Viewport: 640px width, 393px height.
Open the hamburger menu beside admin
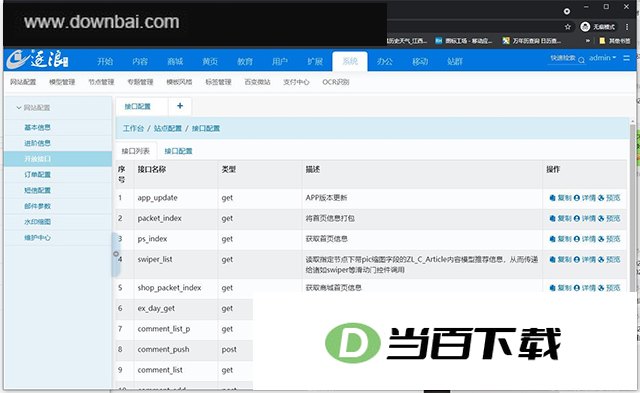click(x=627, y=58)
